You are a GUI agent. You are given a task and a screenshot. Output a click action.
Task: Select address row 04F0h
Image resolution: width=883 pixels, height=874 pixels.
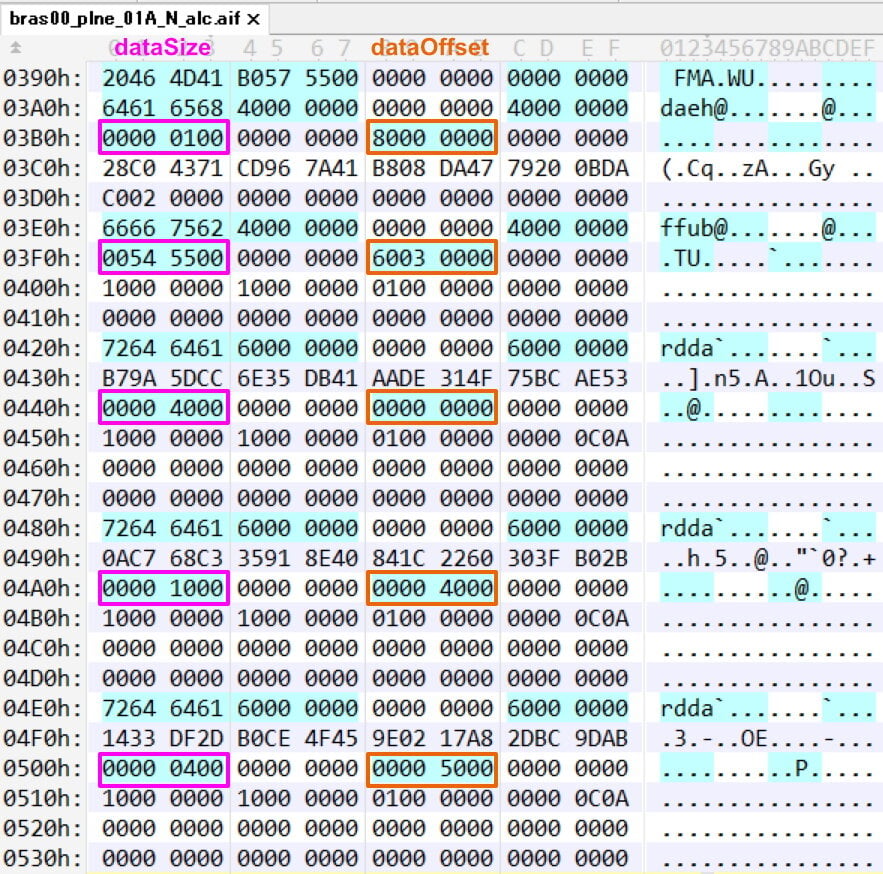point(42,738)
